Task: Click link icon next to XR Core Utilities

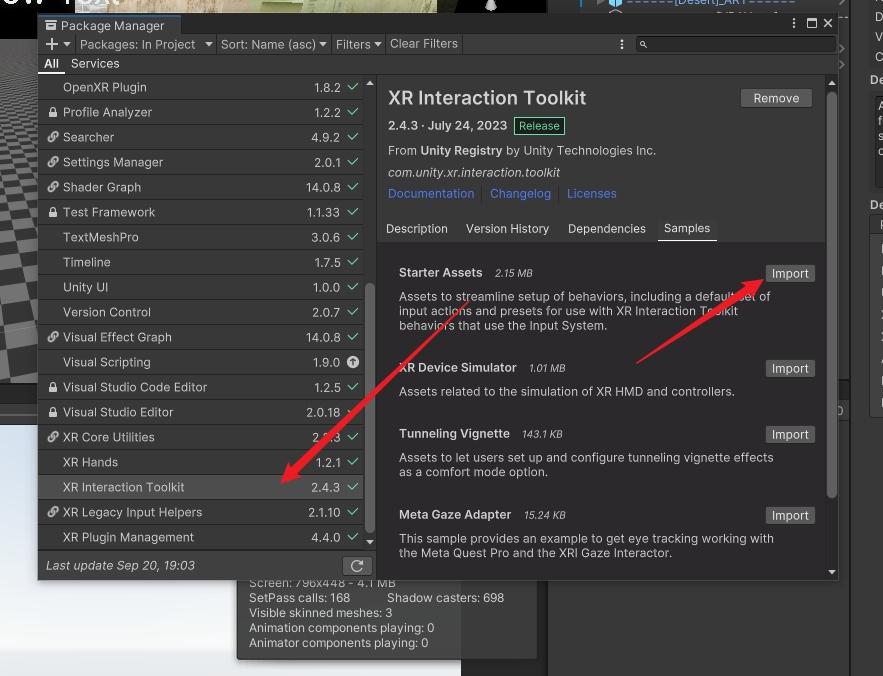Action: pyautogui.click(x=52, y=437)
